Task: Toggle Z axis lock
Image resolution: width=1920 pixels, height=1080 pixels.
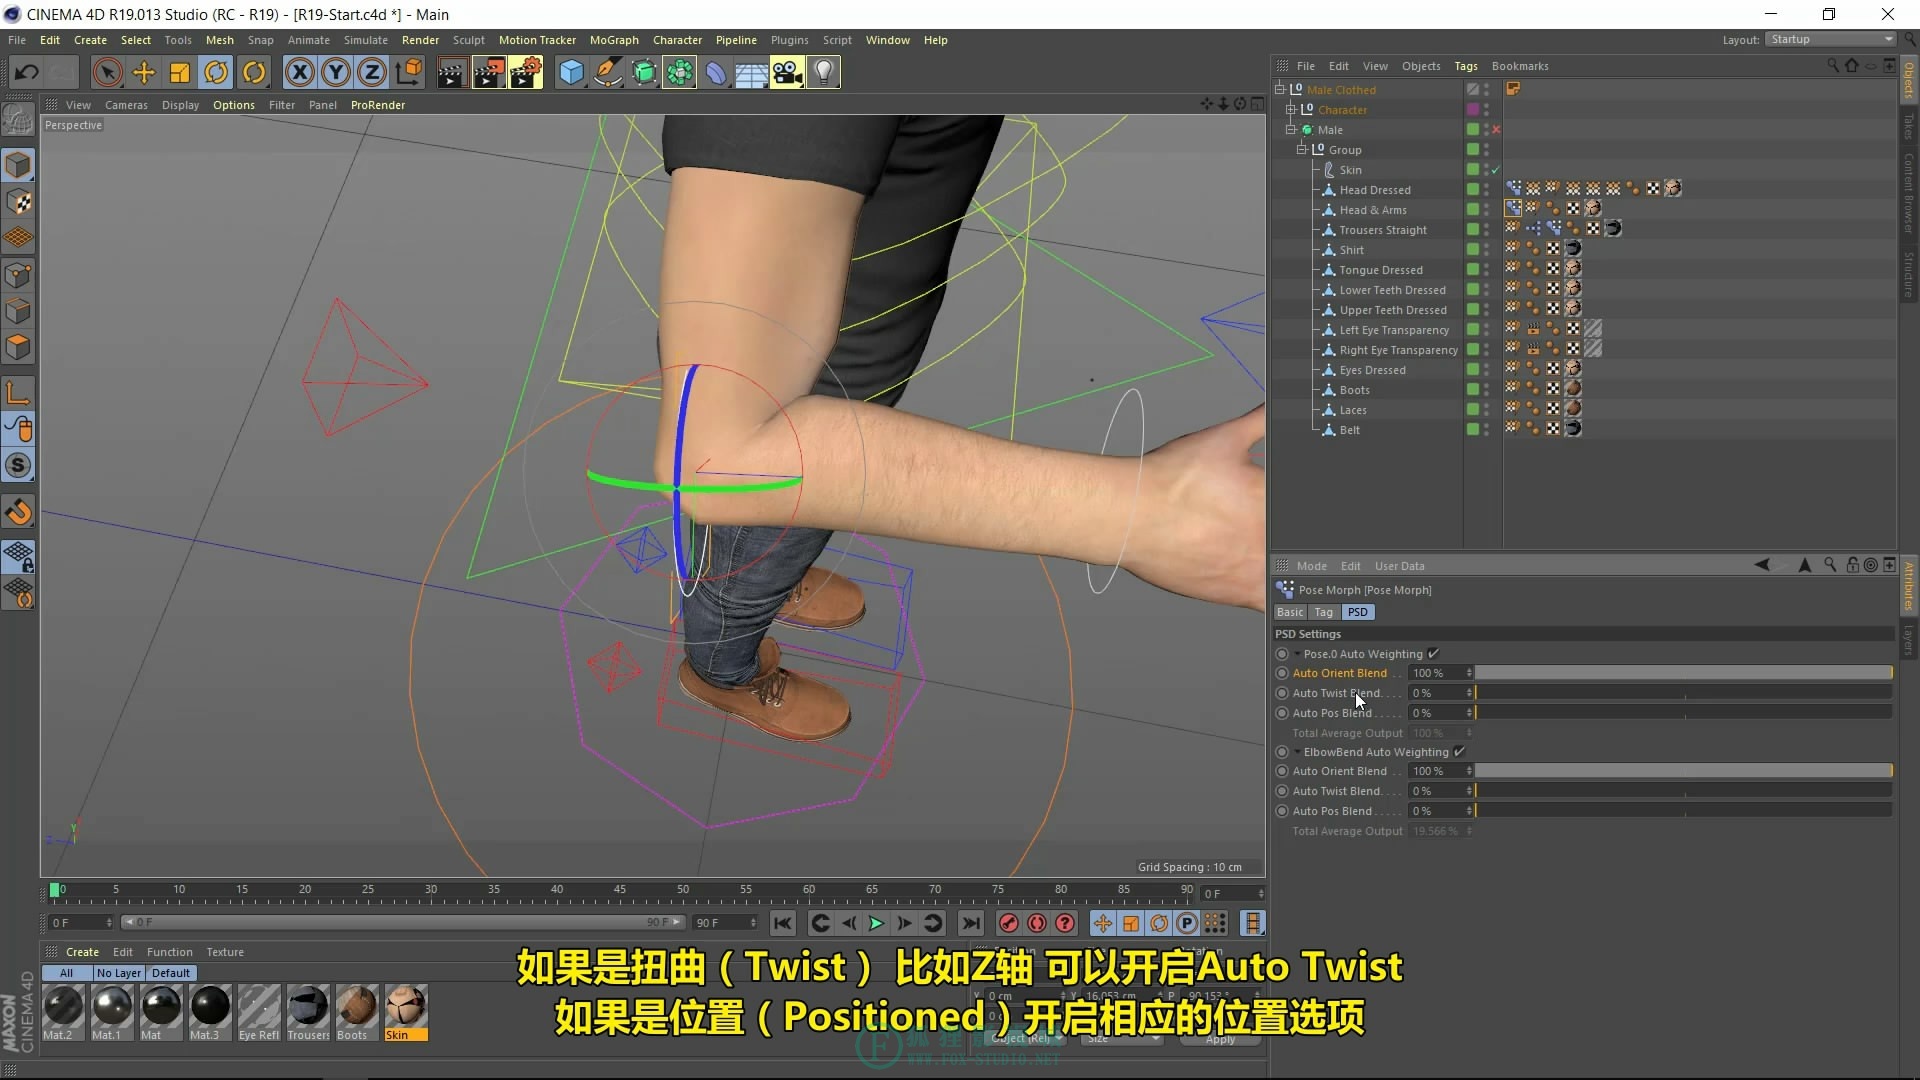Action: (x=372, y=72)
